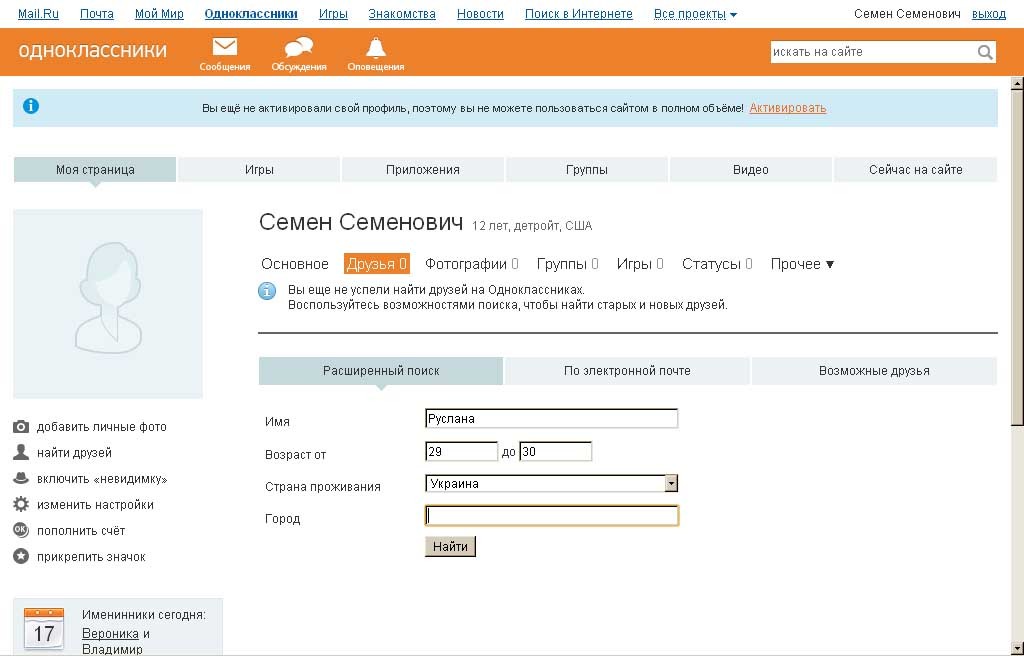Open the Игры top bar link
Screen dimensions: 1024x656
333,14
